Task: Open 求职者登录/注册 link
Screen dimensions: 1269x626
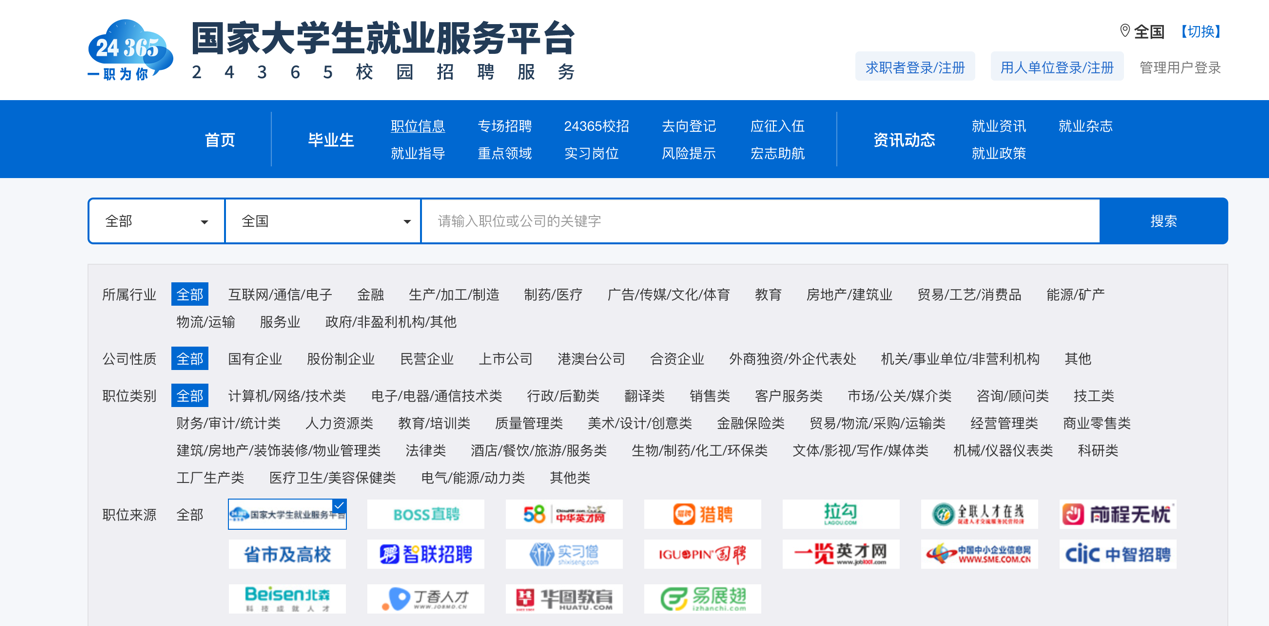Action: [915, 67]
